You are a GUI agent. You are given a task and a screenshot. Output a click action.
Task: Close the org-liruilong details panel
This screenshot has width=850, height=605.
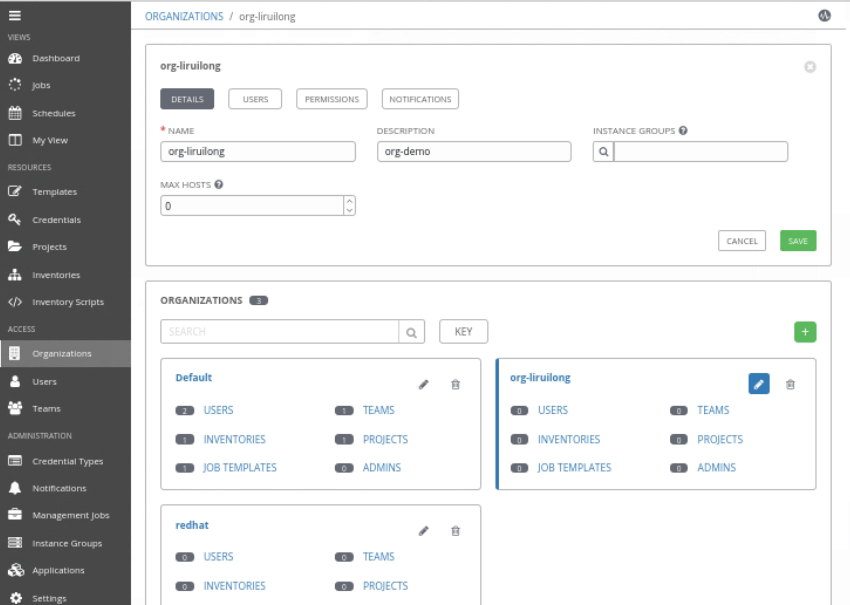[810, 67]
